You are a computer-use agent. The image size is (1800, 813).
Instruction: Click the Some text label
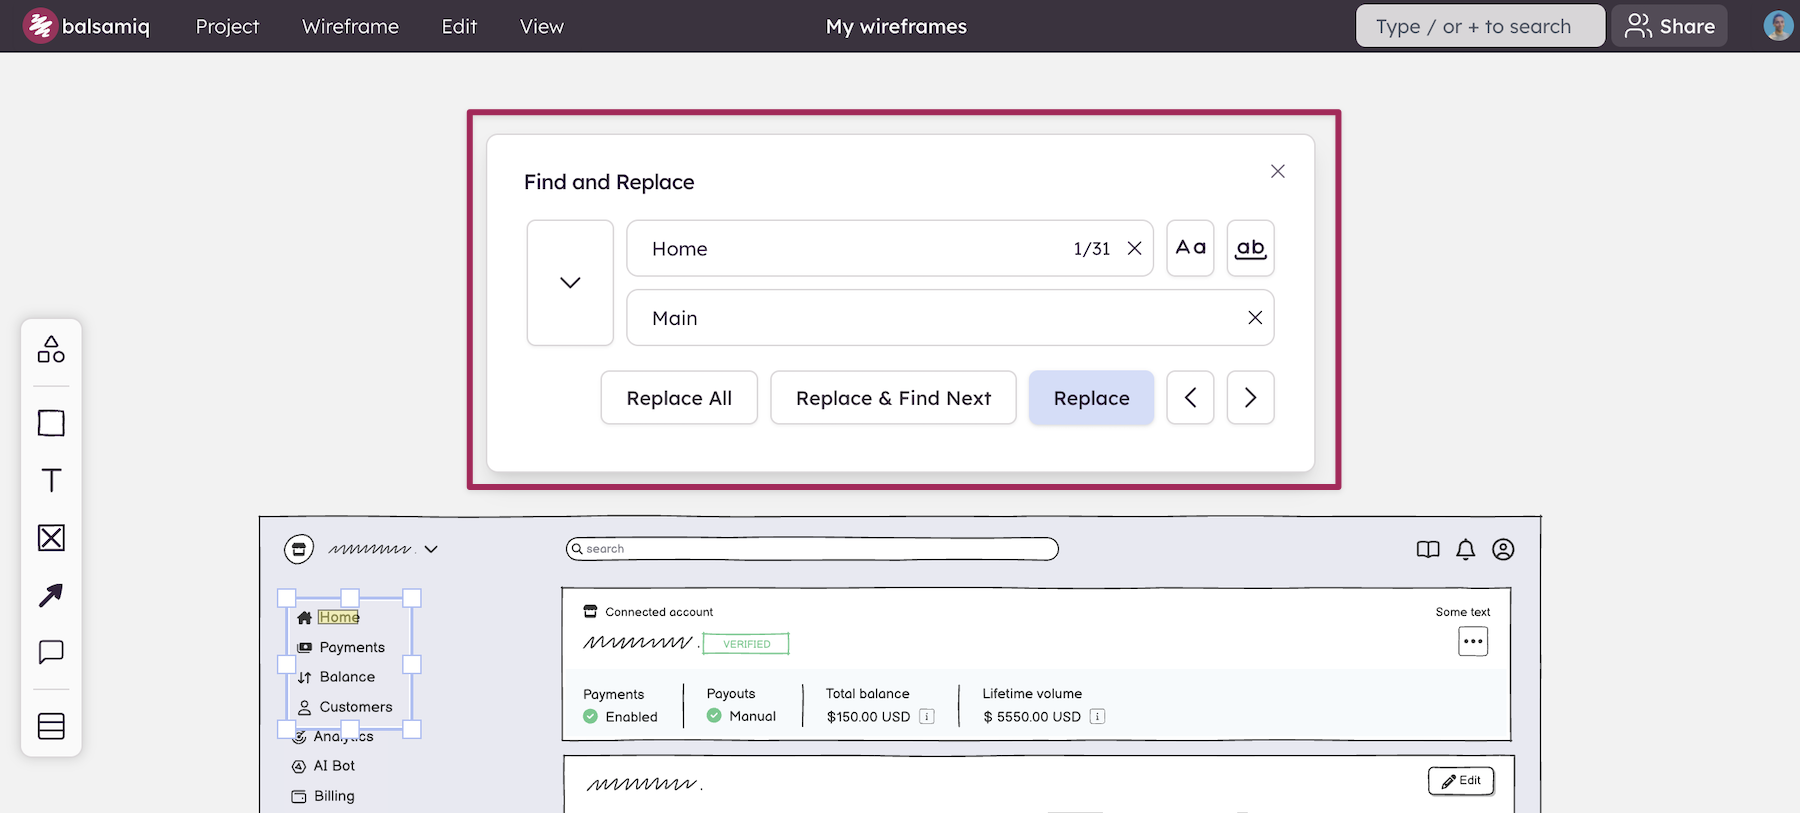click(x=1463, y=612)
